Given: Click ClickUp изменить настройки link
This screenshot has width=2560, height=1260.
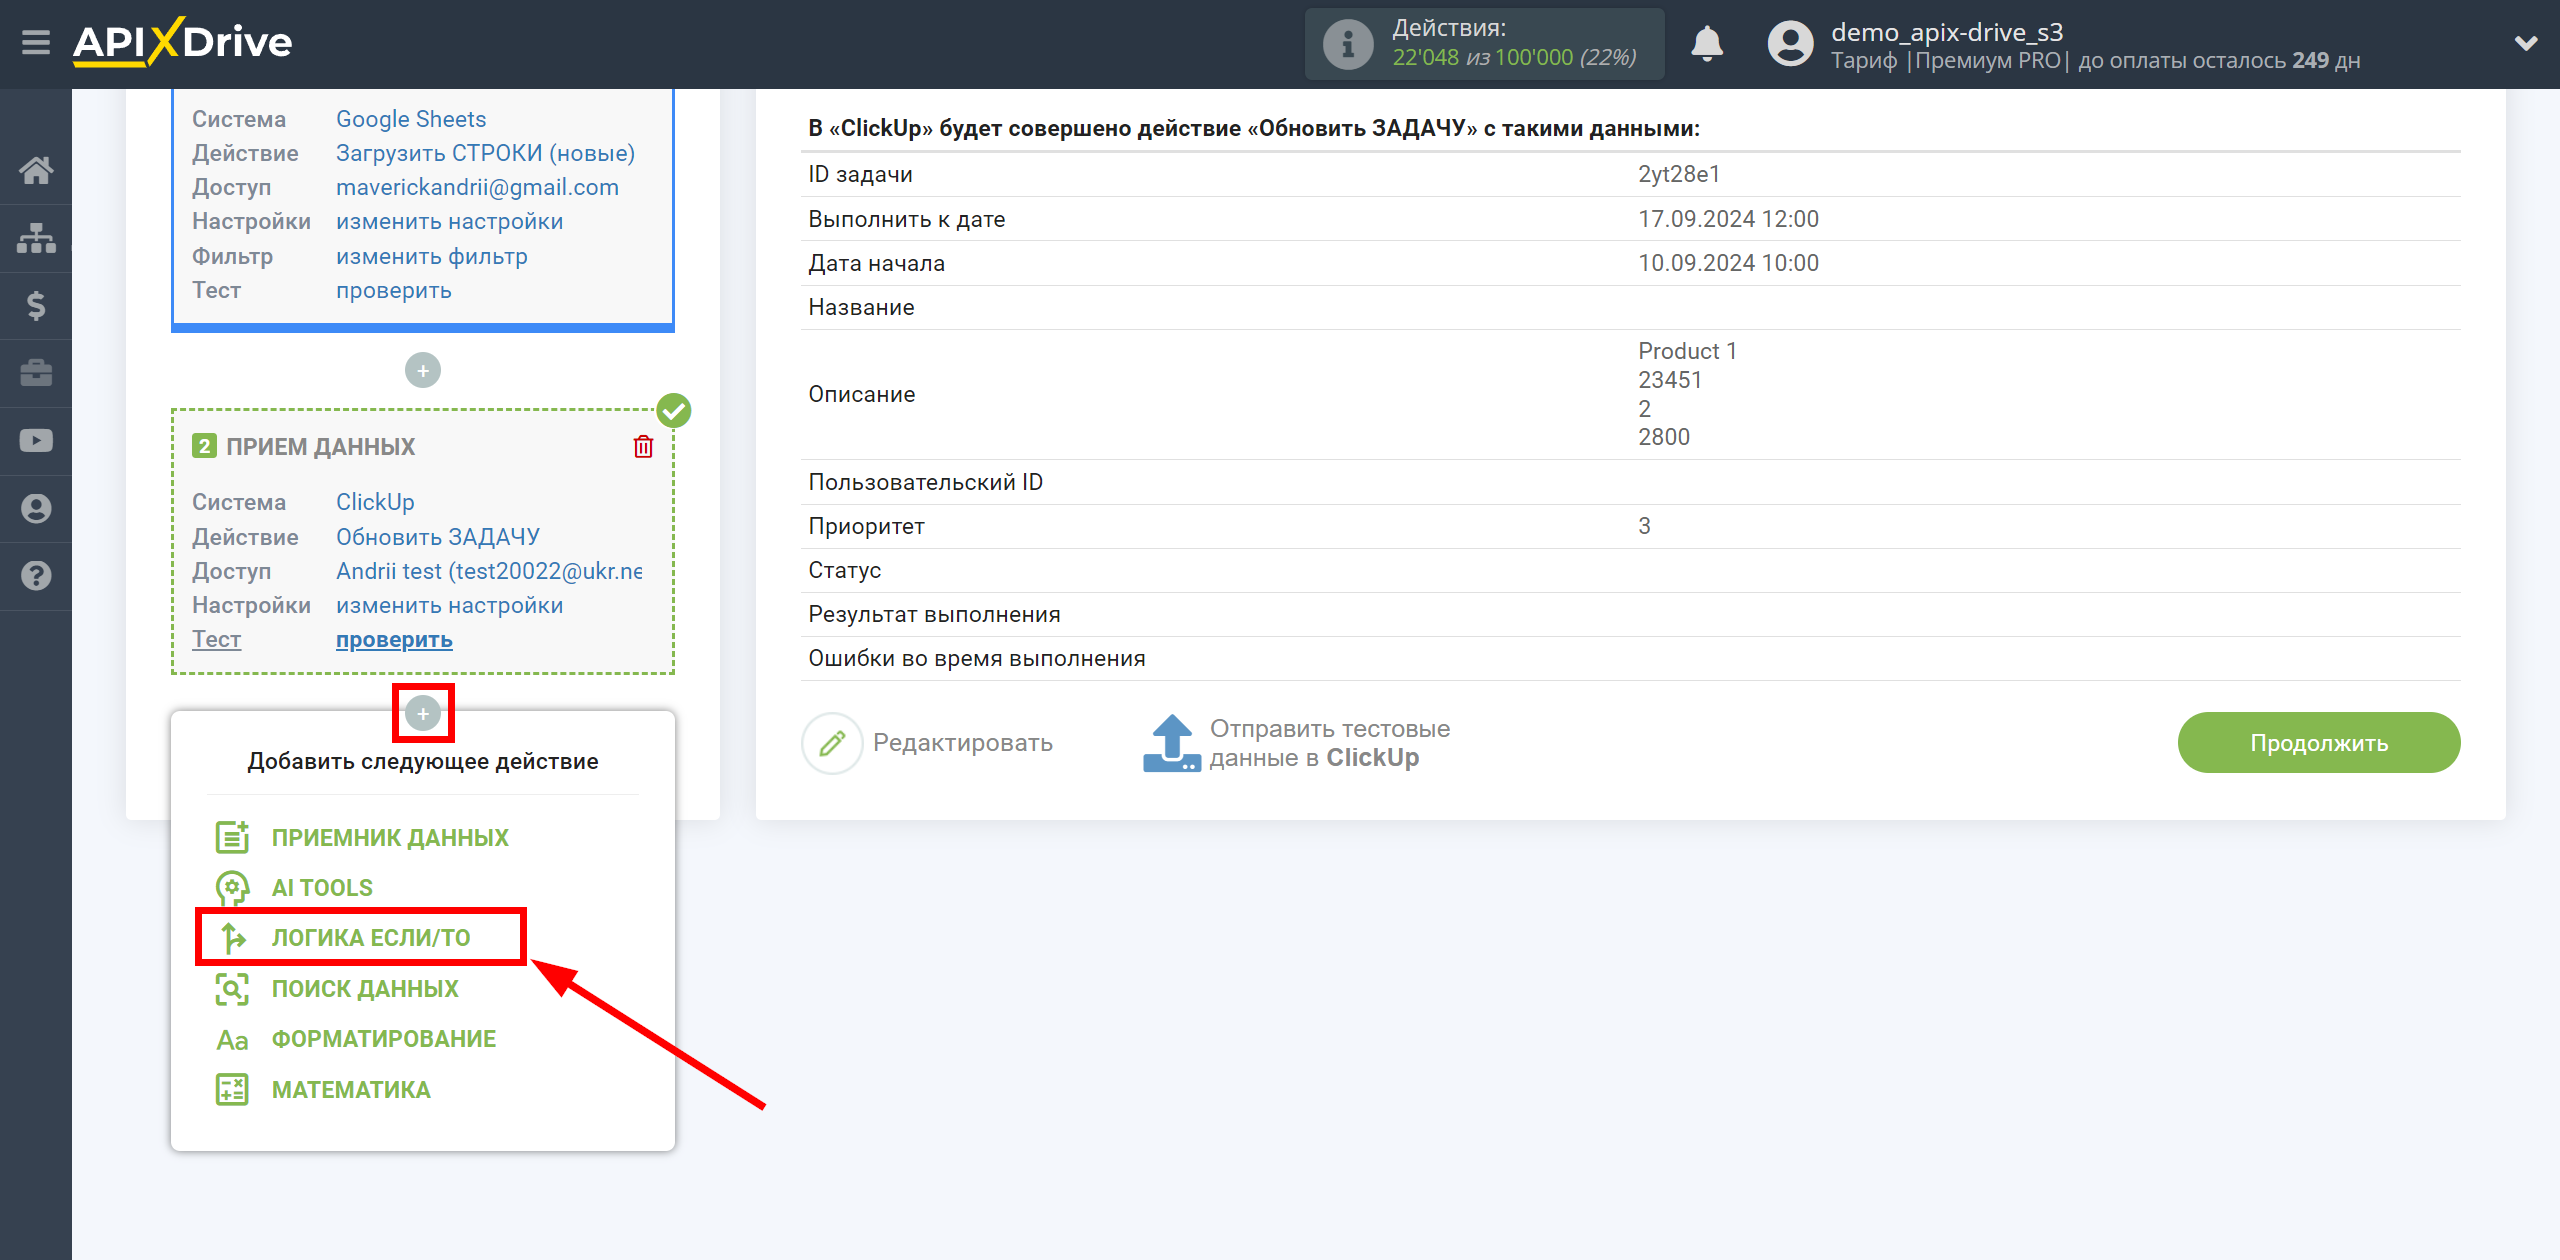Looking at the screenshot, I should point(449,605).
